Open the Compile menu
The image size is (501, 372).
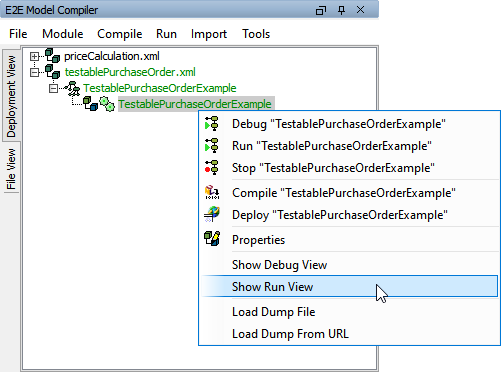coord(120,34)
